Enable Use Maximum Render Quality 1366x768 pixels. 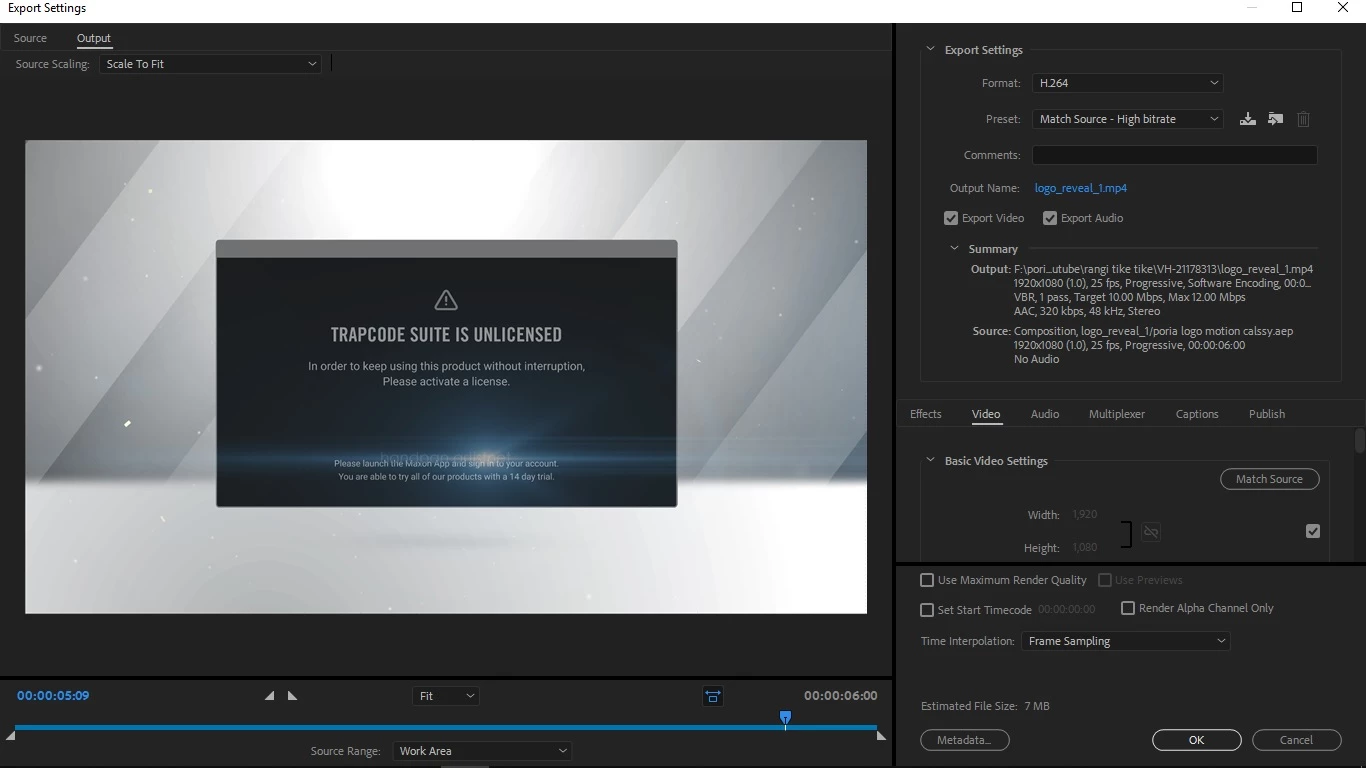(x=927, y=580)
